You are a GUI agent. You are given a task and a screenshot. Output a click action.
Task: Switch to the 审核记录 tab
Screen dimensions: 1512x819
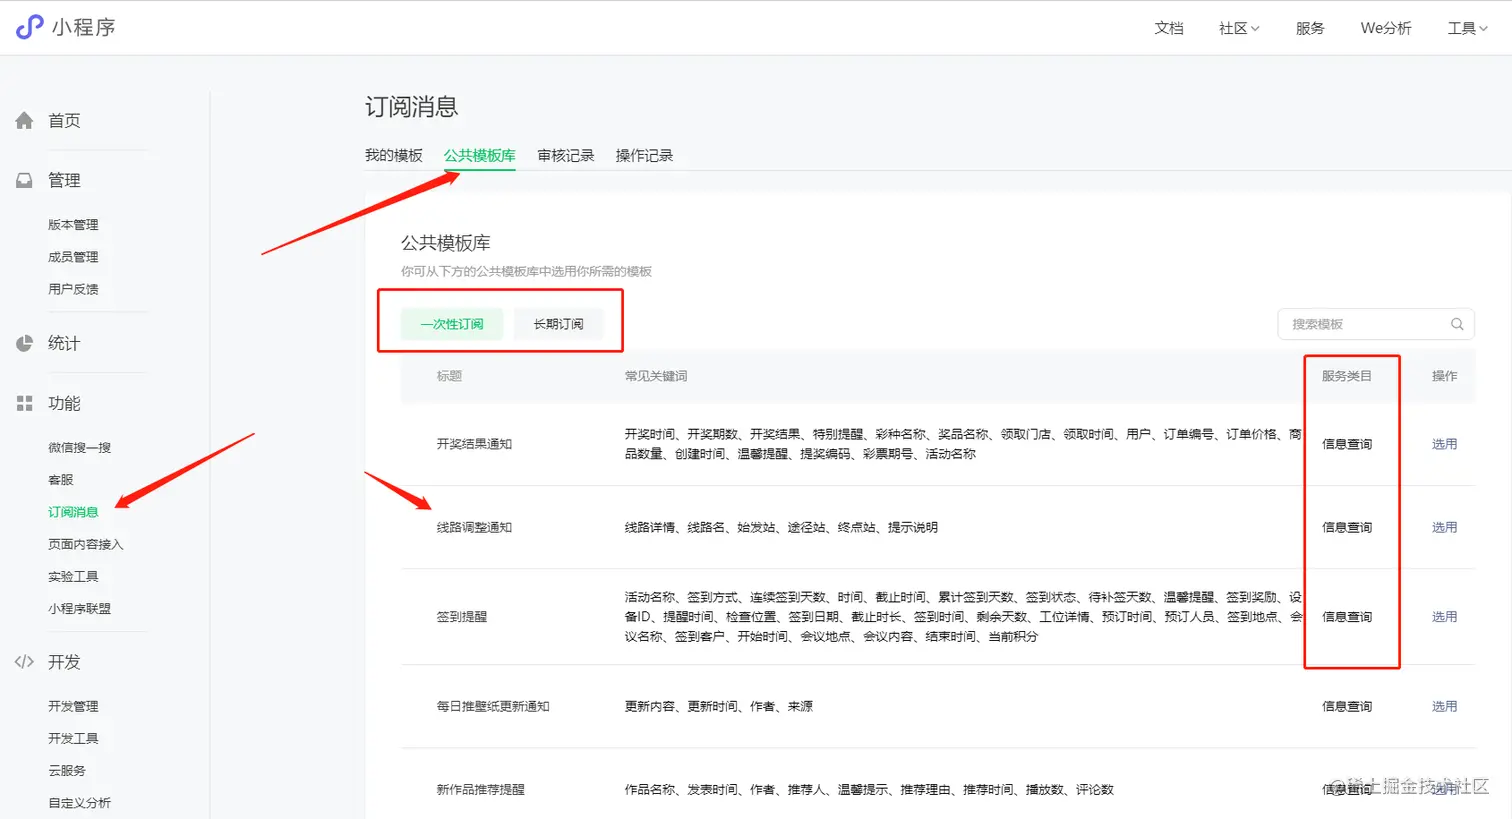click(566, 156)
